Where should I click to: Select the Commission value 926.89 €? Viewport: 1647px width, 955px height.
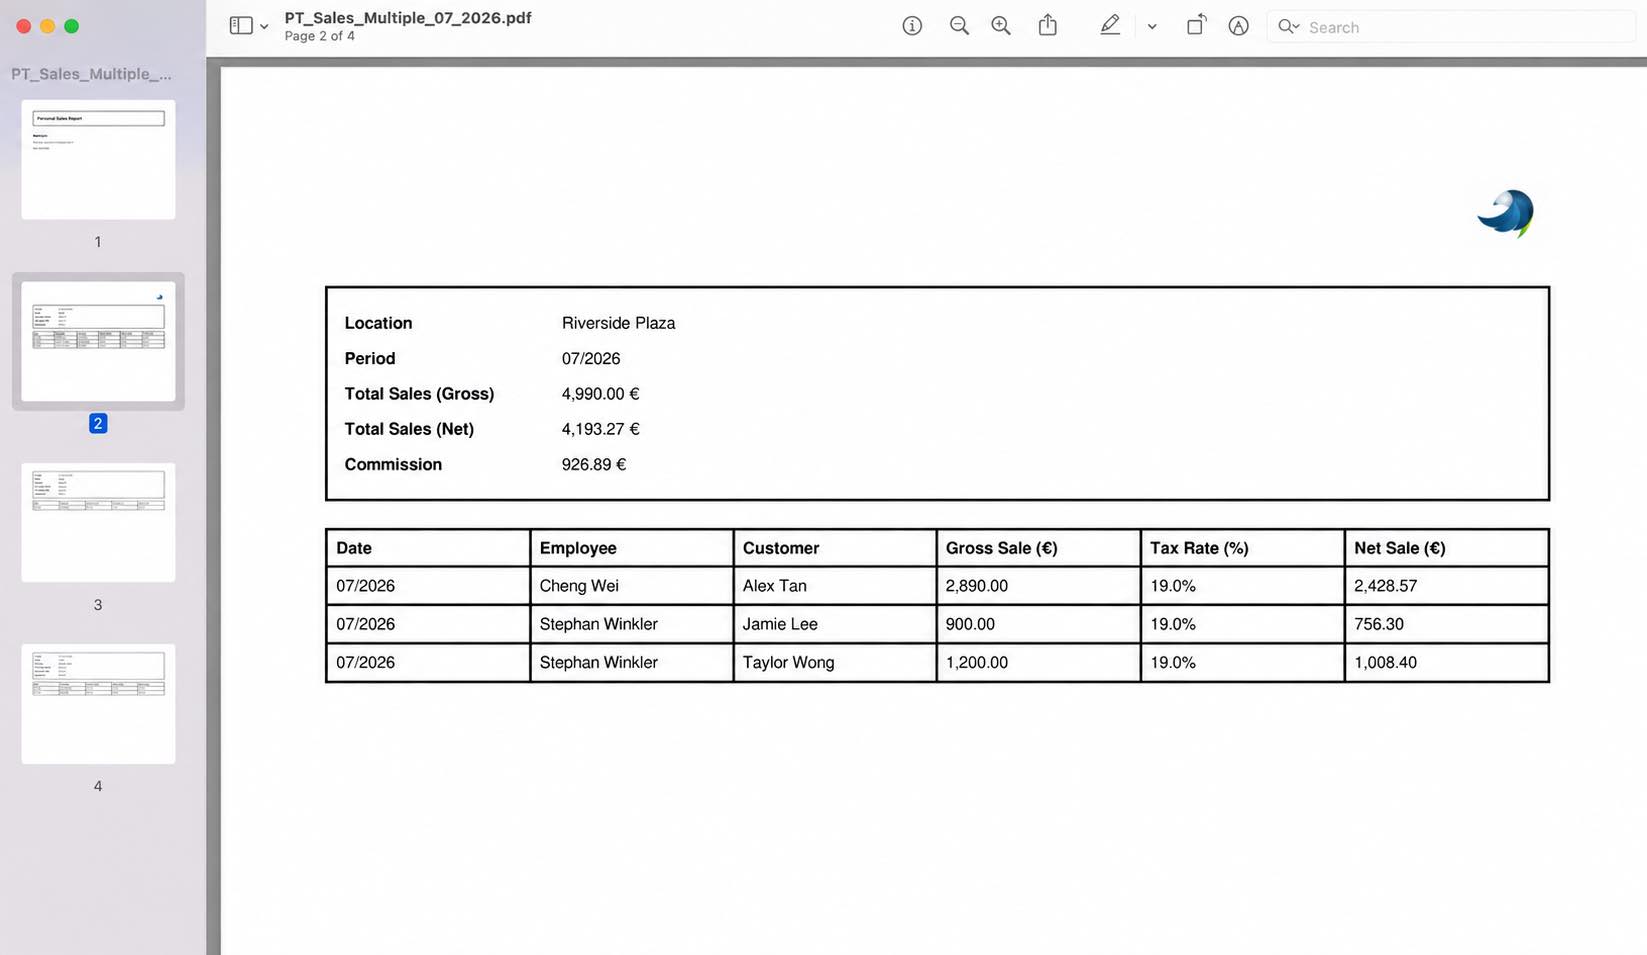click(594, 465)
